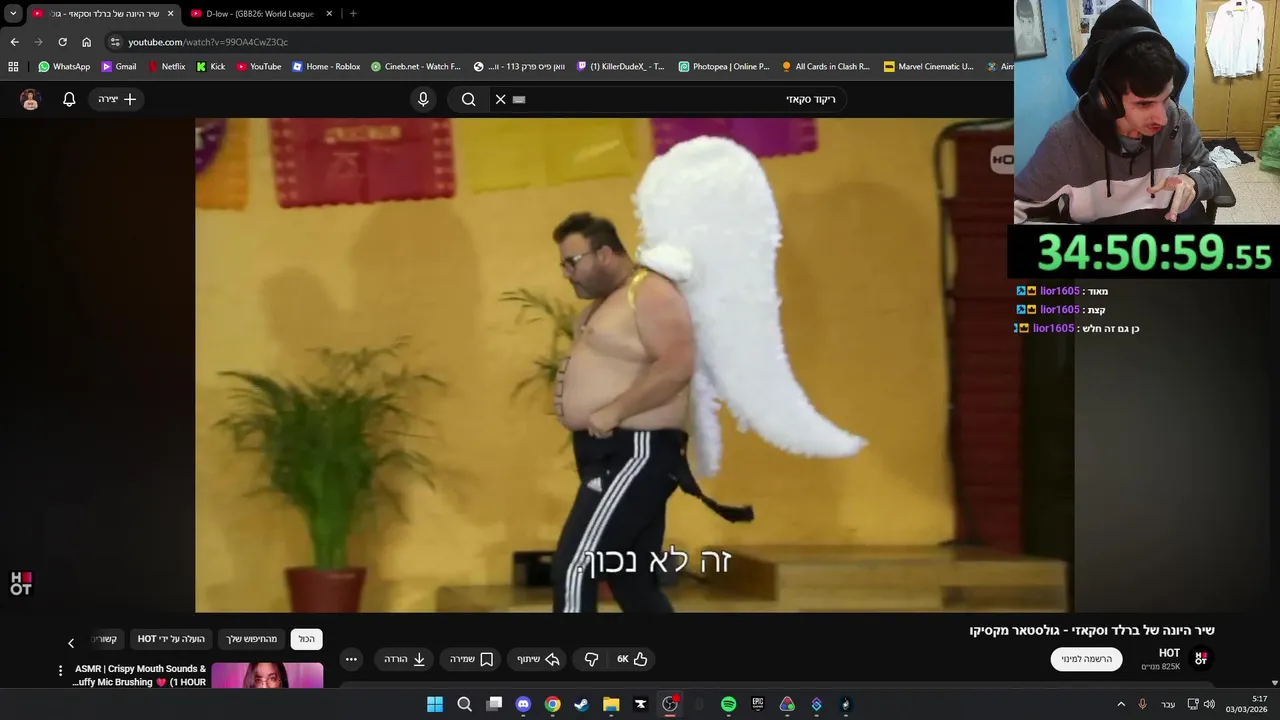This screenshot has height=720, width=1280.
Task: Open the Gmail bookmark
Action: pyautogui.click(x=119, y=67)
